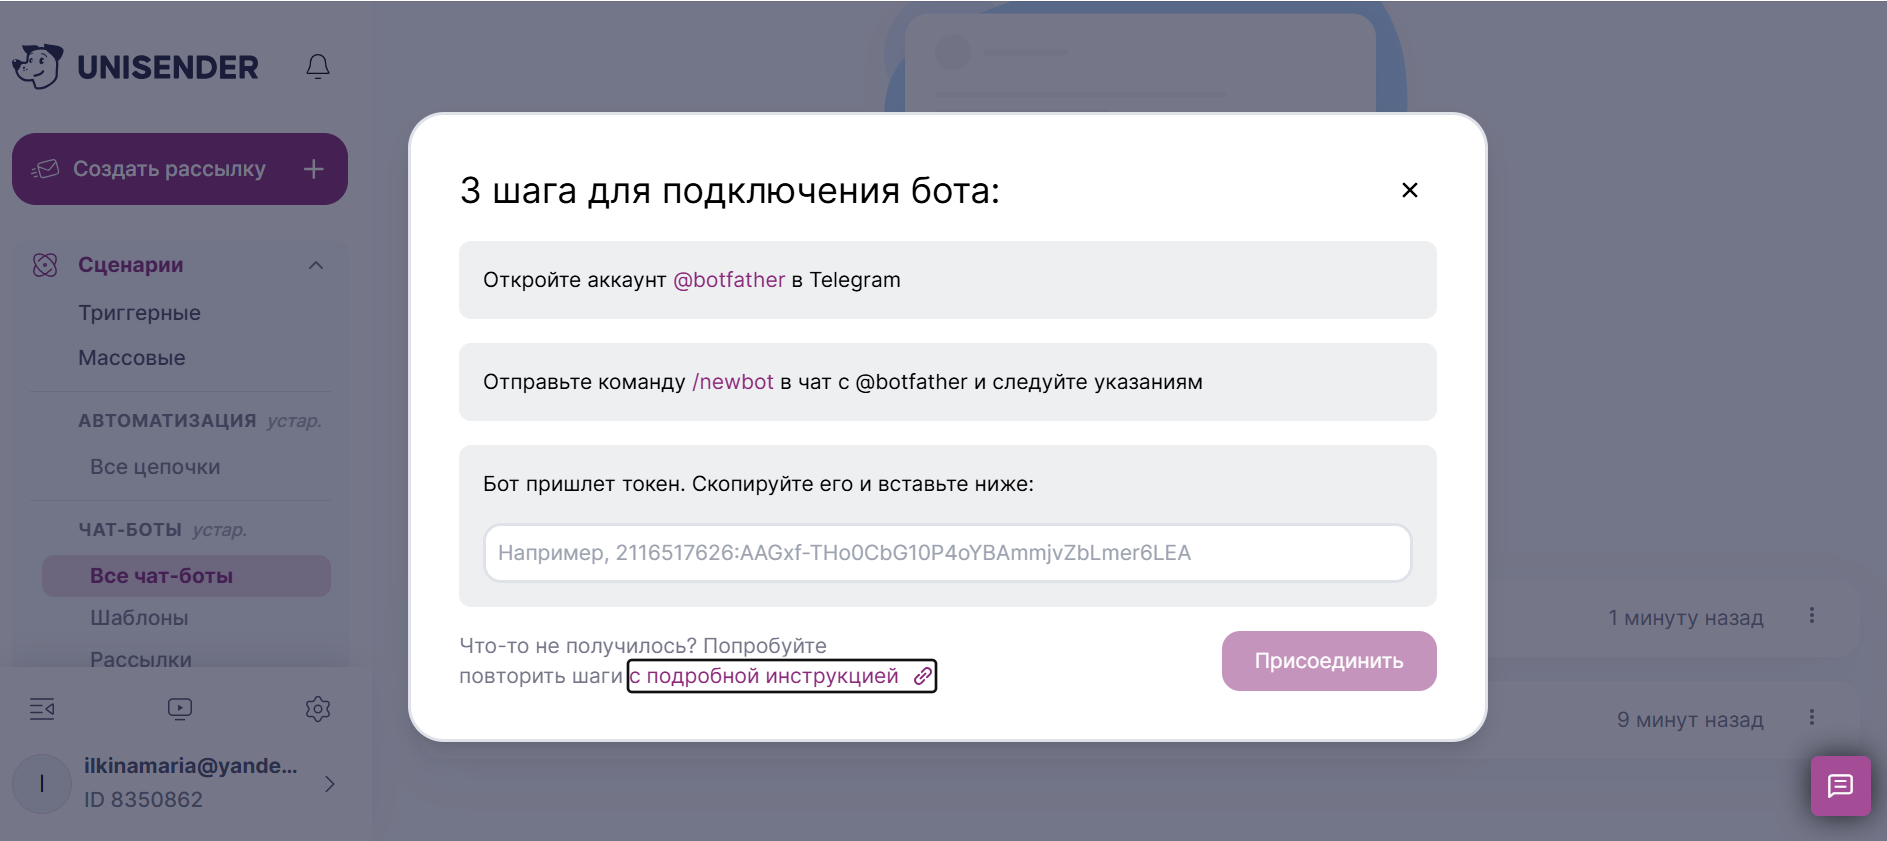Open options for the 1 минуту назад row

1811,616
